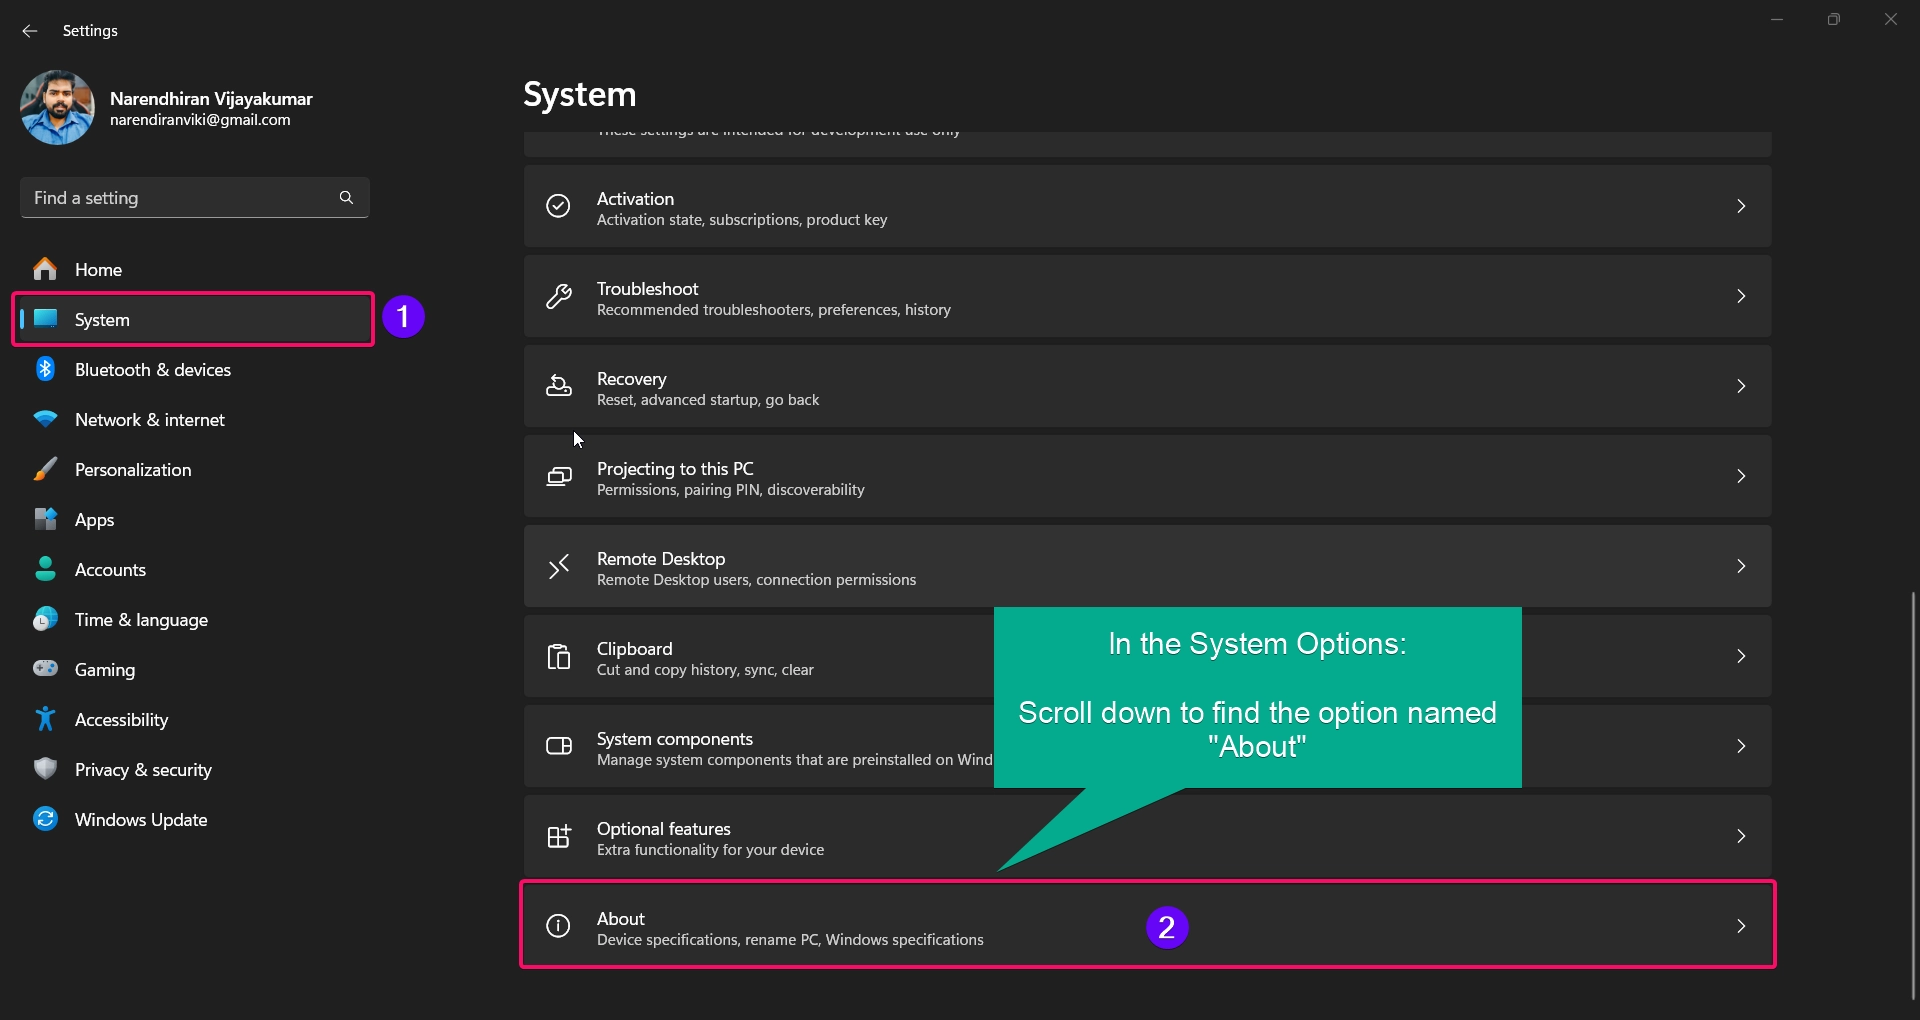Open Time & language
Viewport: 1920px width, 1020px height.
tap(195, 620)
